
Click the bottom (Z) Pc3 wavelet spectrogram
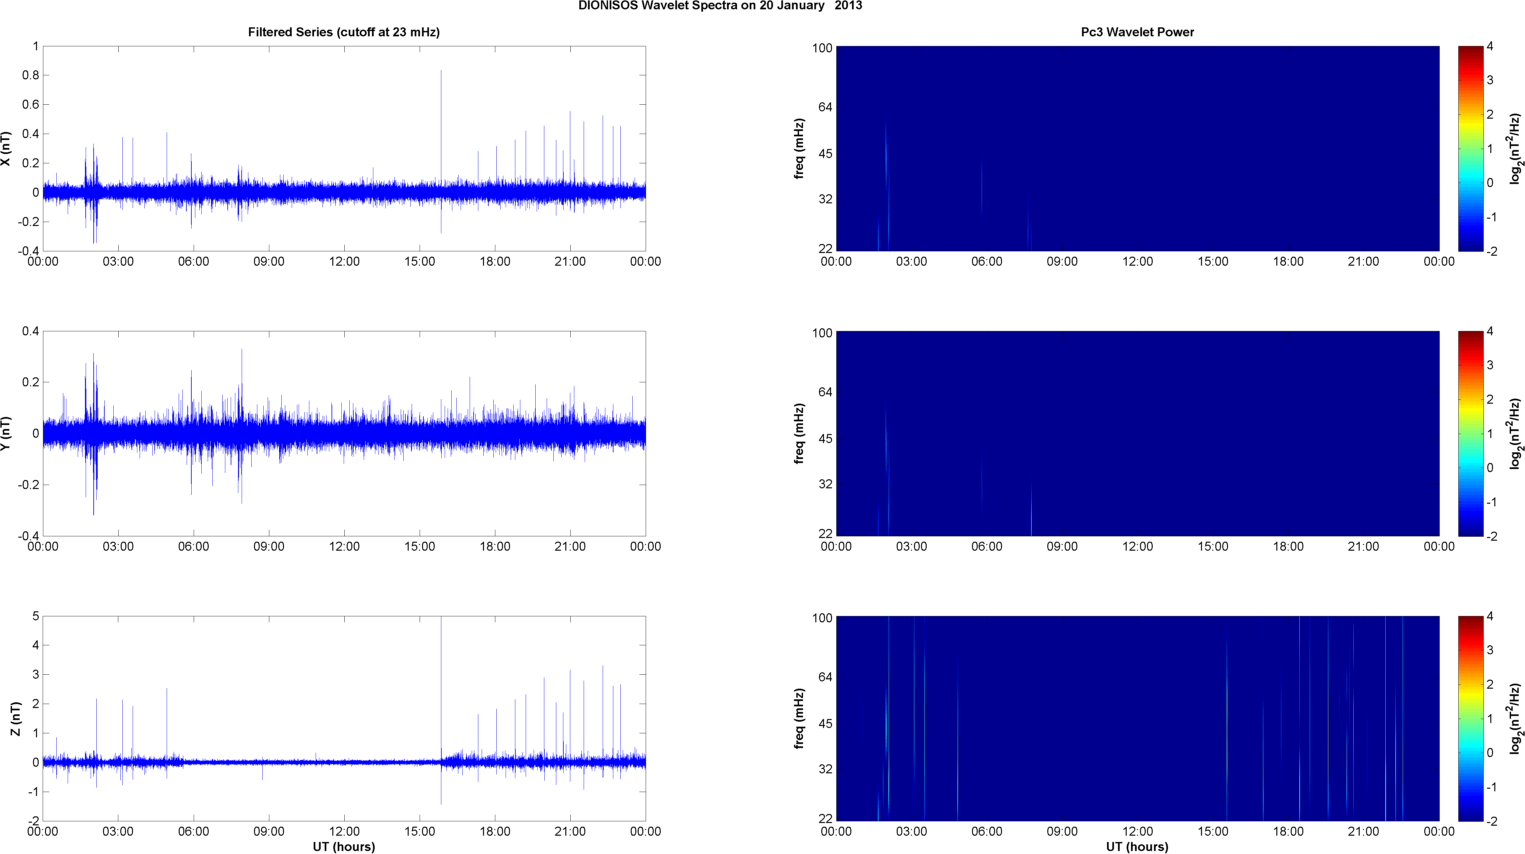pyautogui.click(x=1137, y=719)
